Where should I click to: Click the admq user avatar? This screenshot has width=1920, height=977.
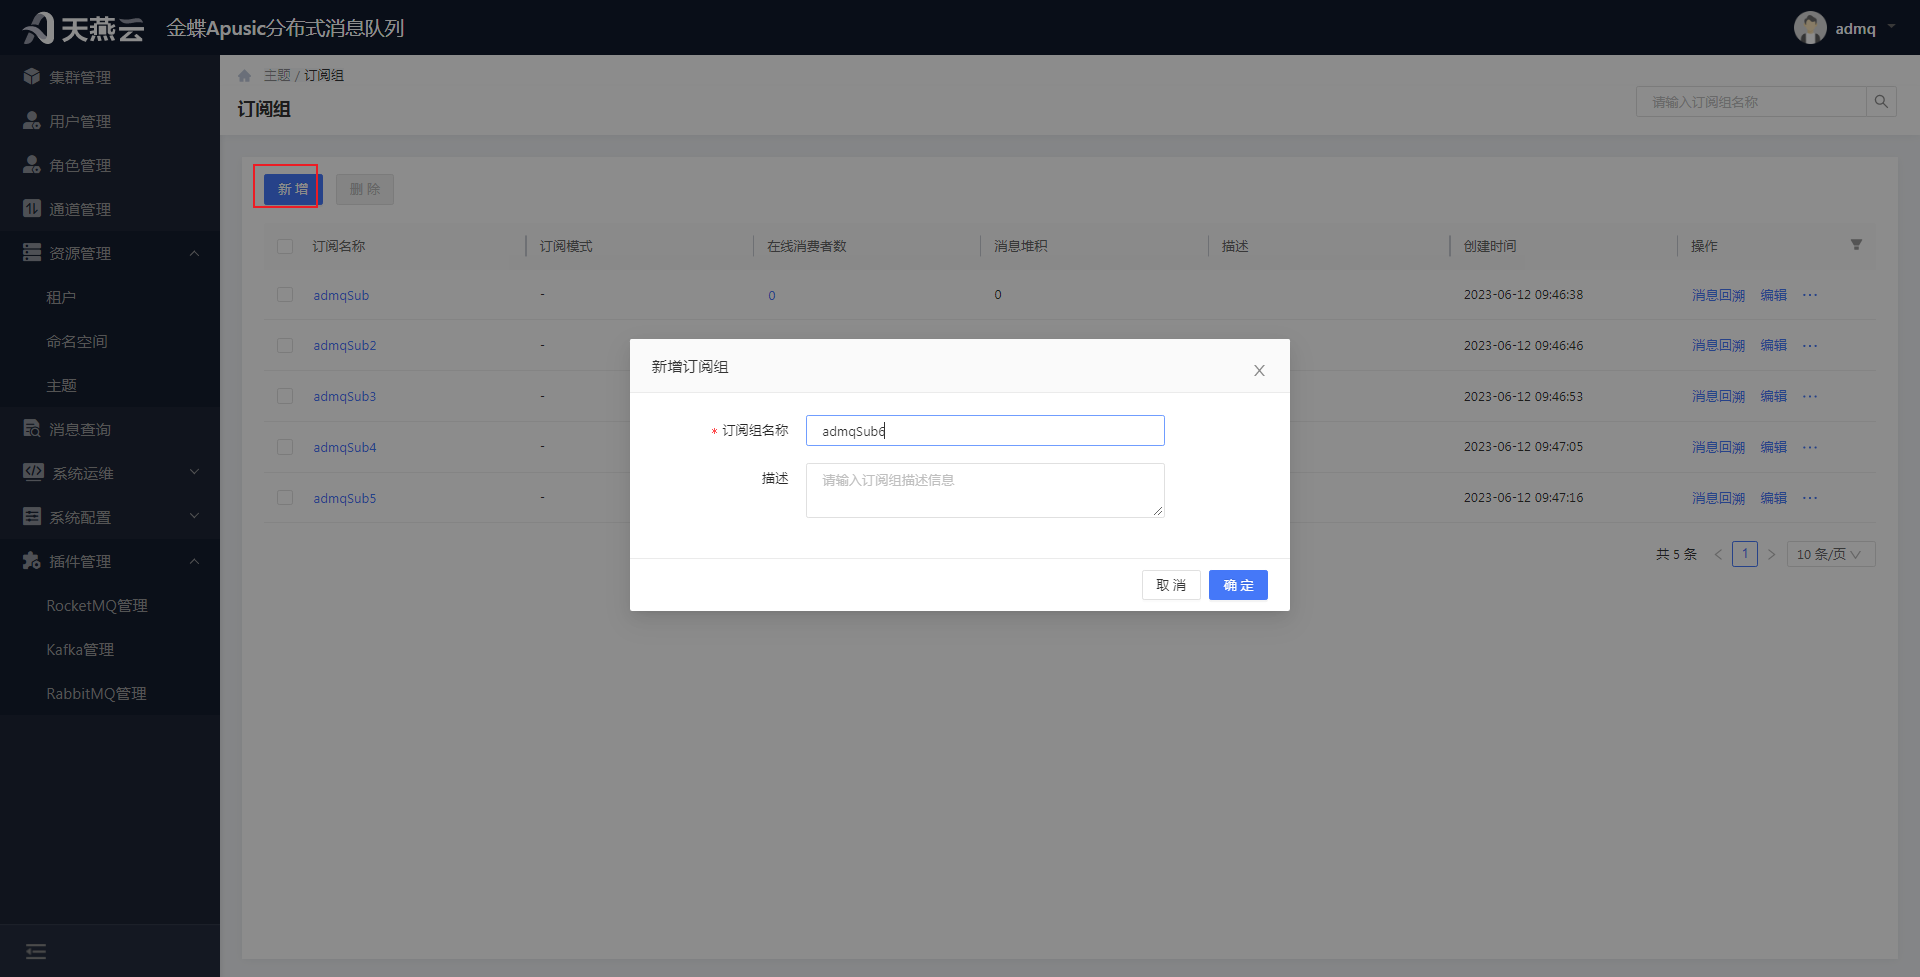[1810, 28]
